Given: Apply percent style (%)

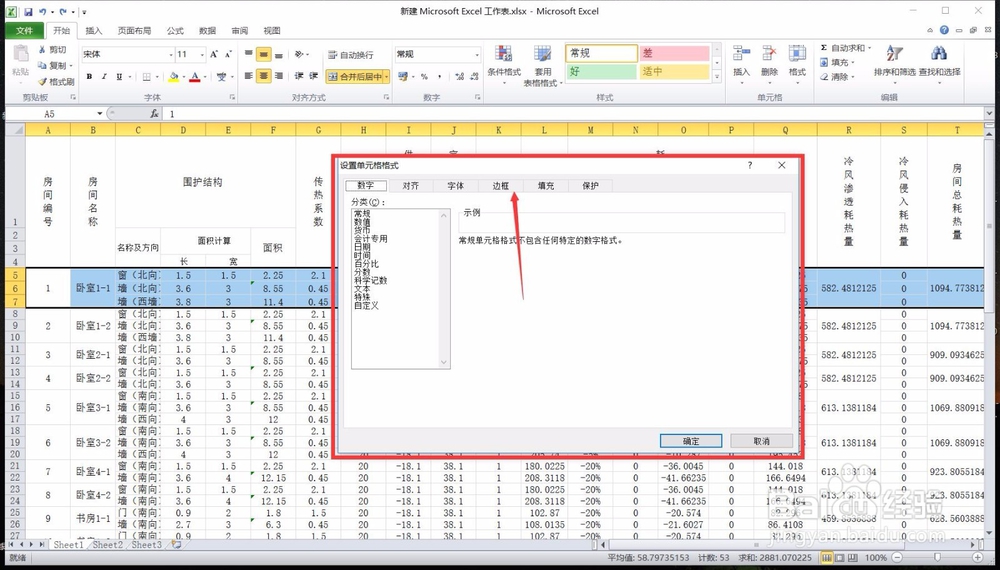Looking at the screenshot, I should point(424,77).
